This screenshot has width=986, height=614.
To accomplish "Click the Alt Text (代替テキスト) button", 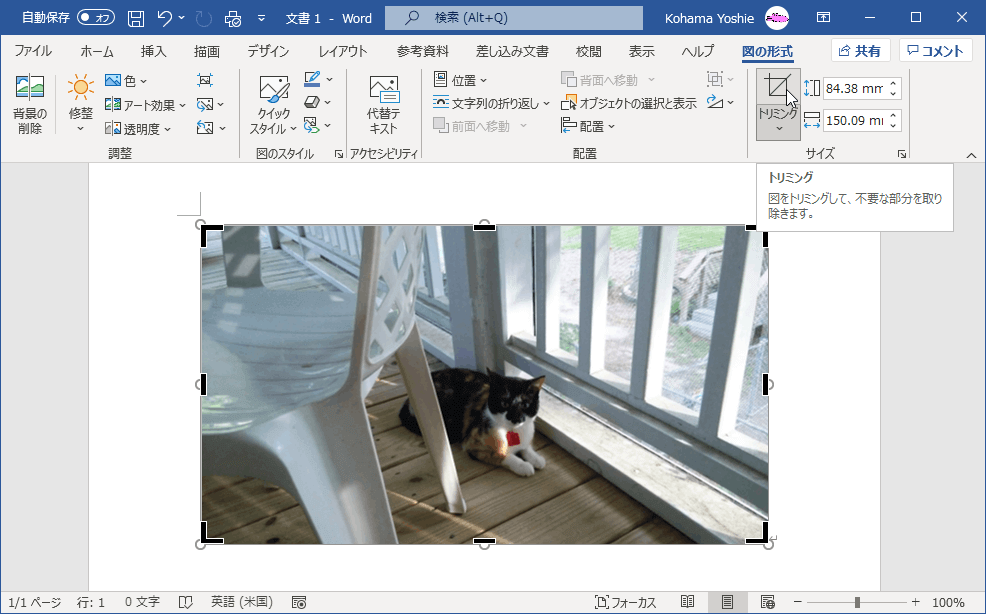I will pyautogui.click(x=383, y=105).
